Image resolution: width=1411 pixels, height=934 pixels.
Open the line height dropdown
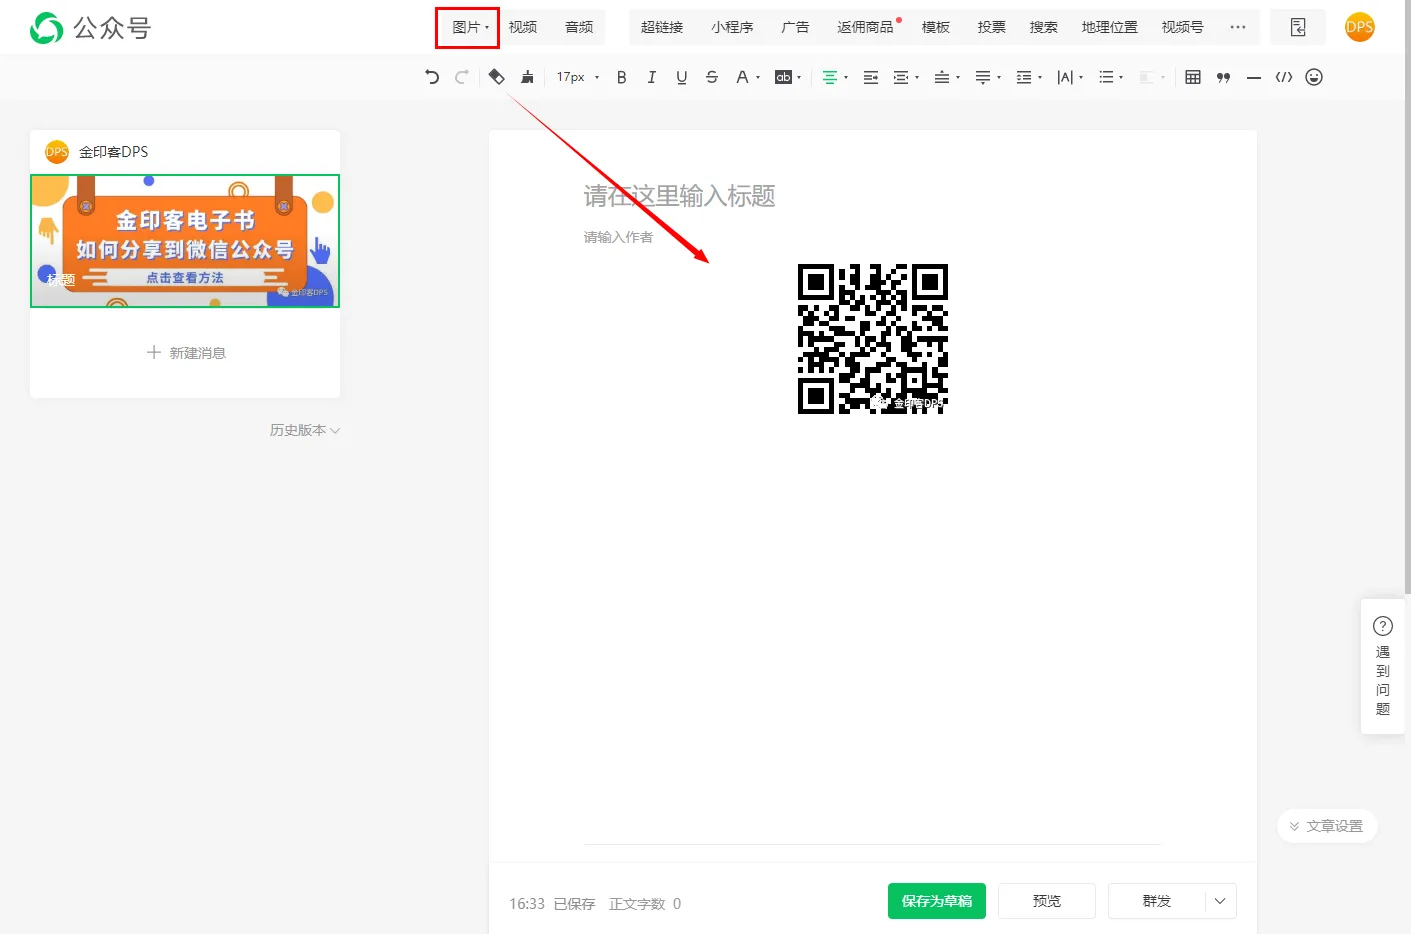click(x=1029, y=77)
